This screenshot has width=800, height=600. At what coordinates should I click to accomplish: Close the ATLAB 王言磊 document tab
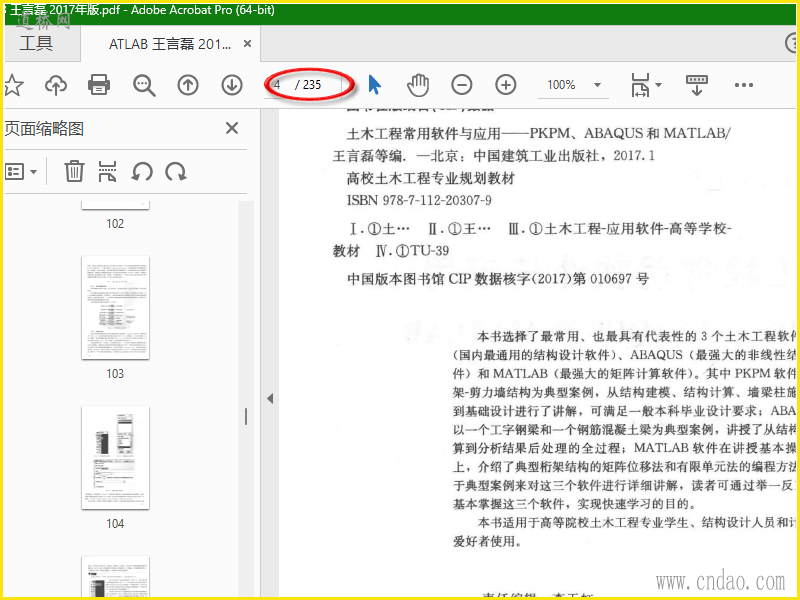click(x=247, y=44)
